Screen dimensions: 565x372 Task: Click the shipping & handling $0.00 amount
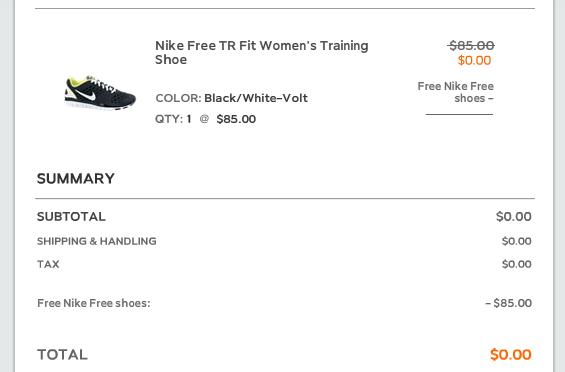tap(517, 241)
